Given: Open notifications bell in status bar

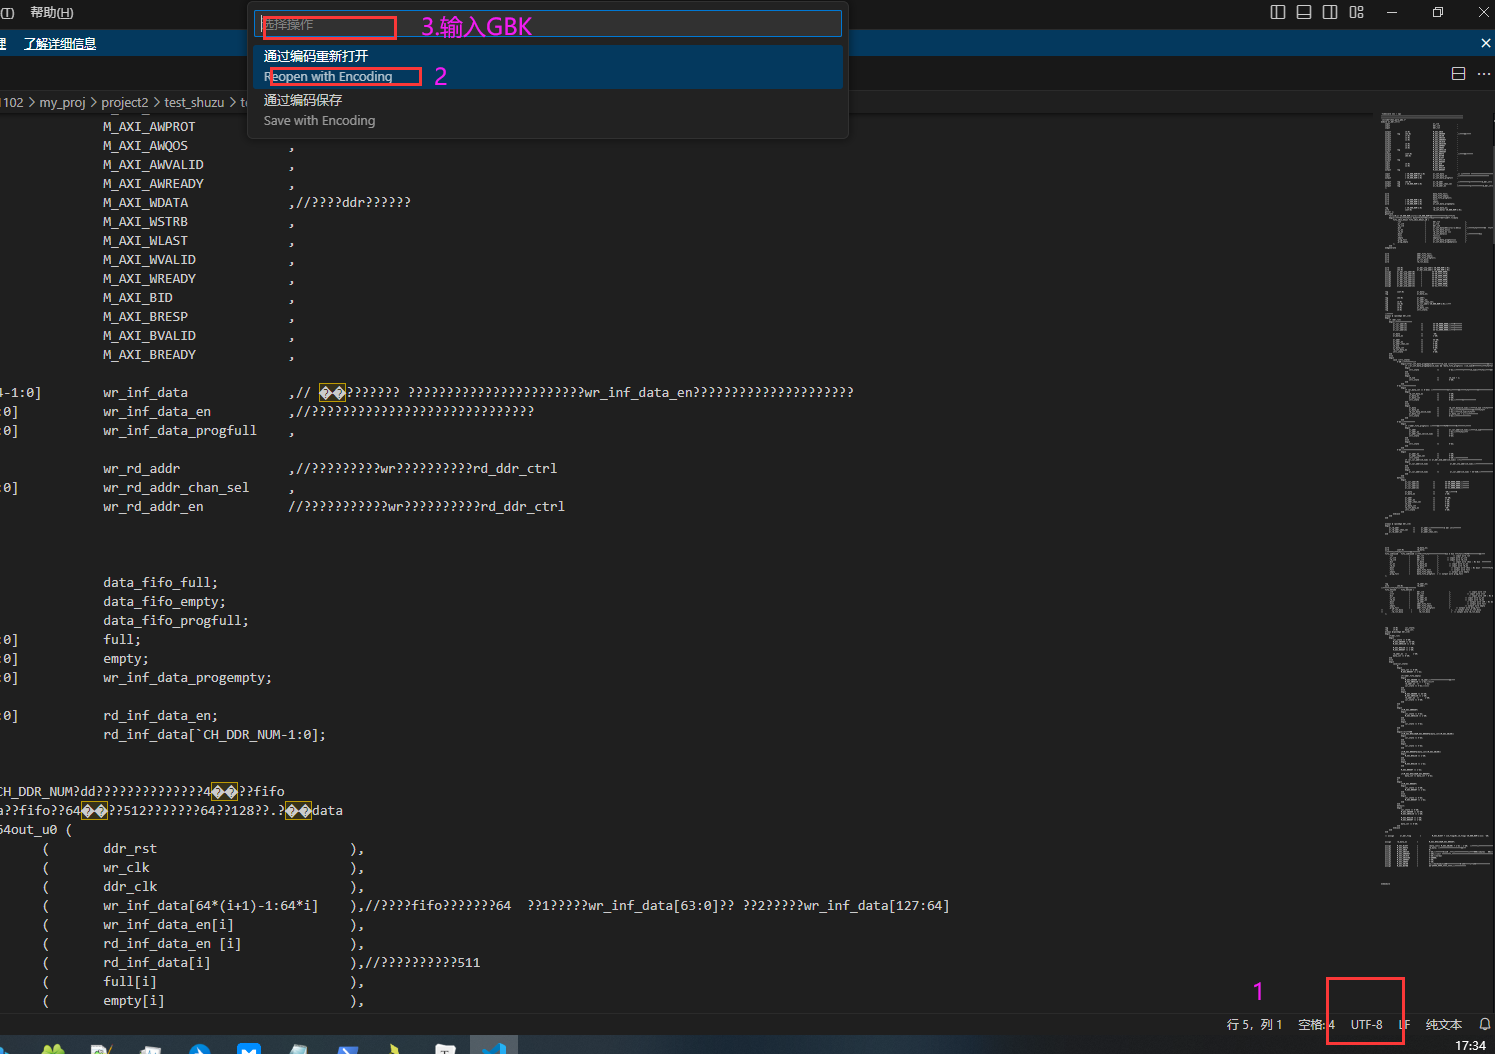Looking at the screenshot, I should tap(1485, 1024).
